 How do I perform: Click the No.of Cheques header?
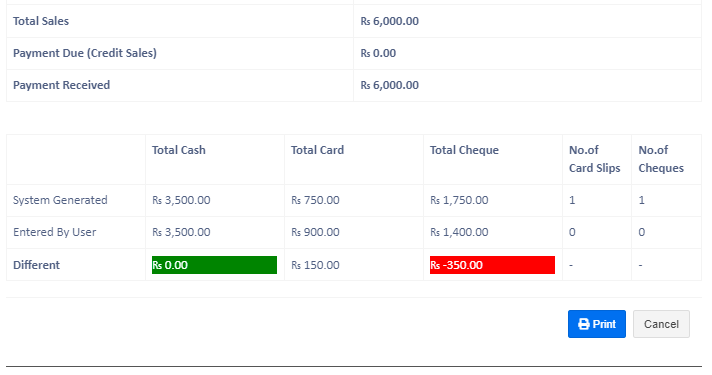pyautogui.click(x=661, y=159)
